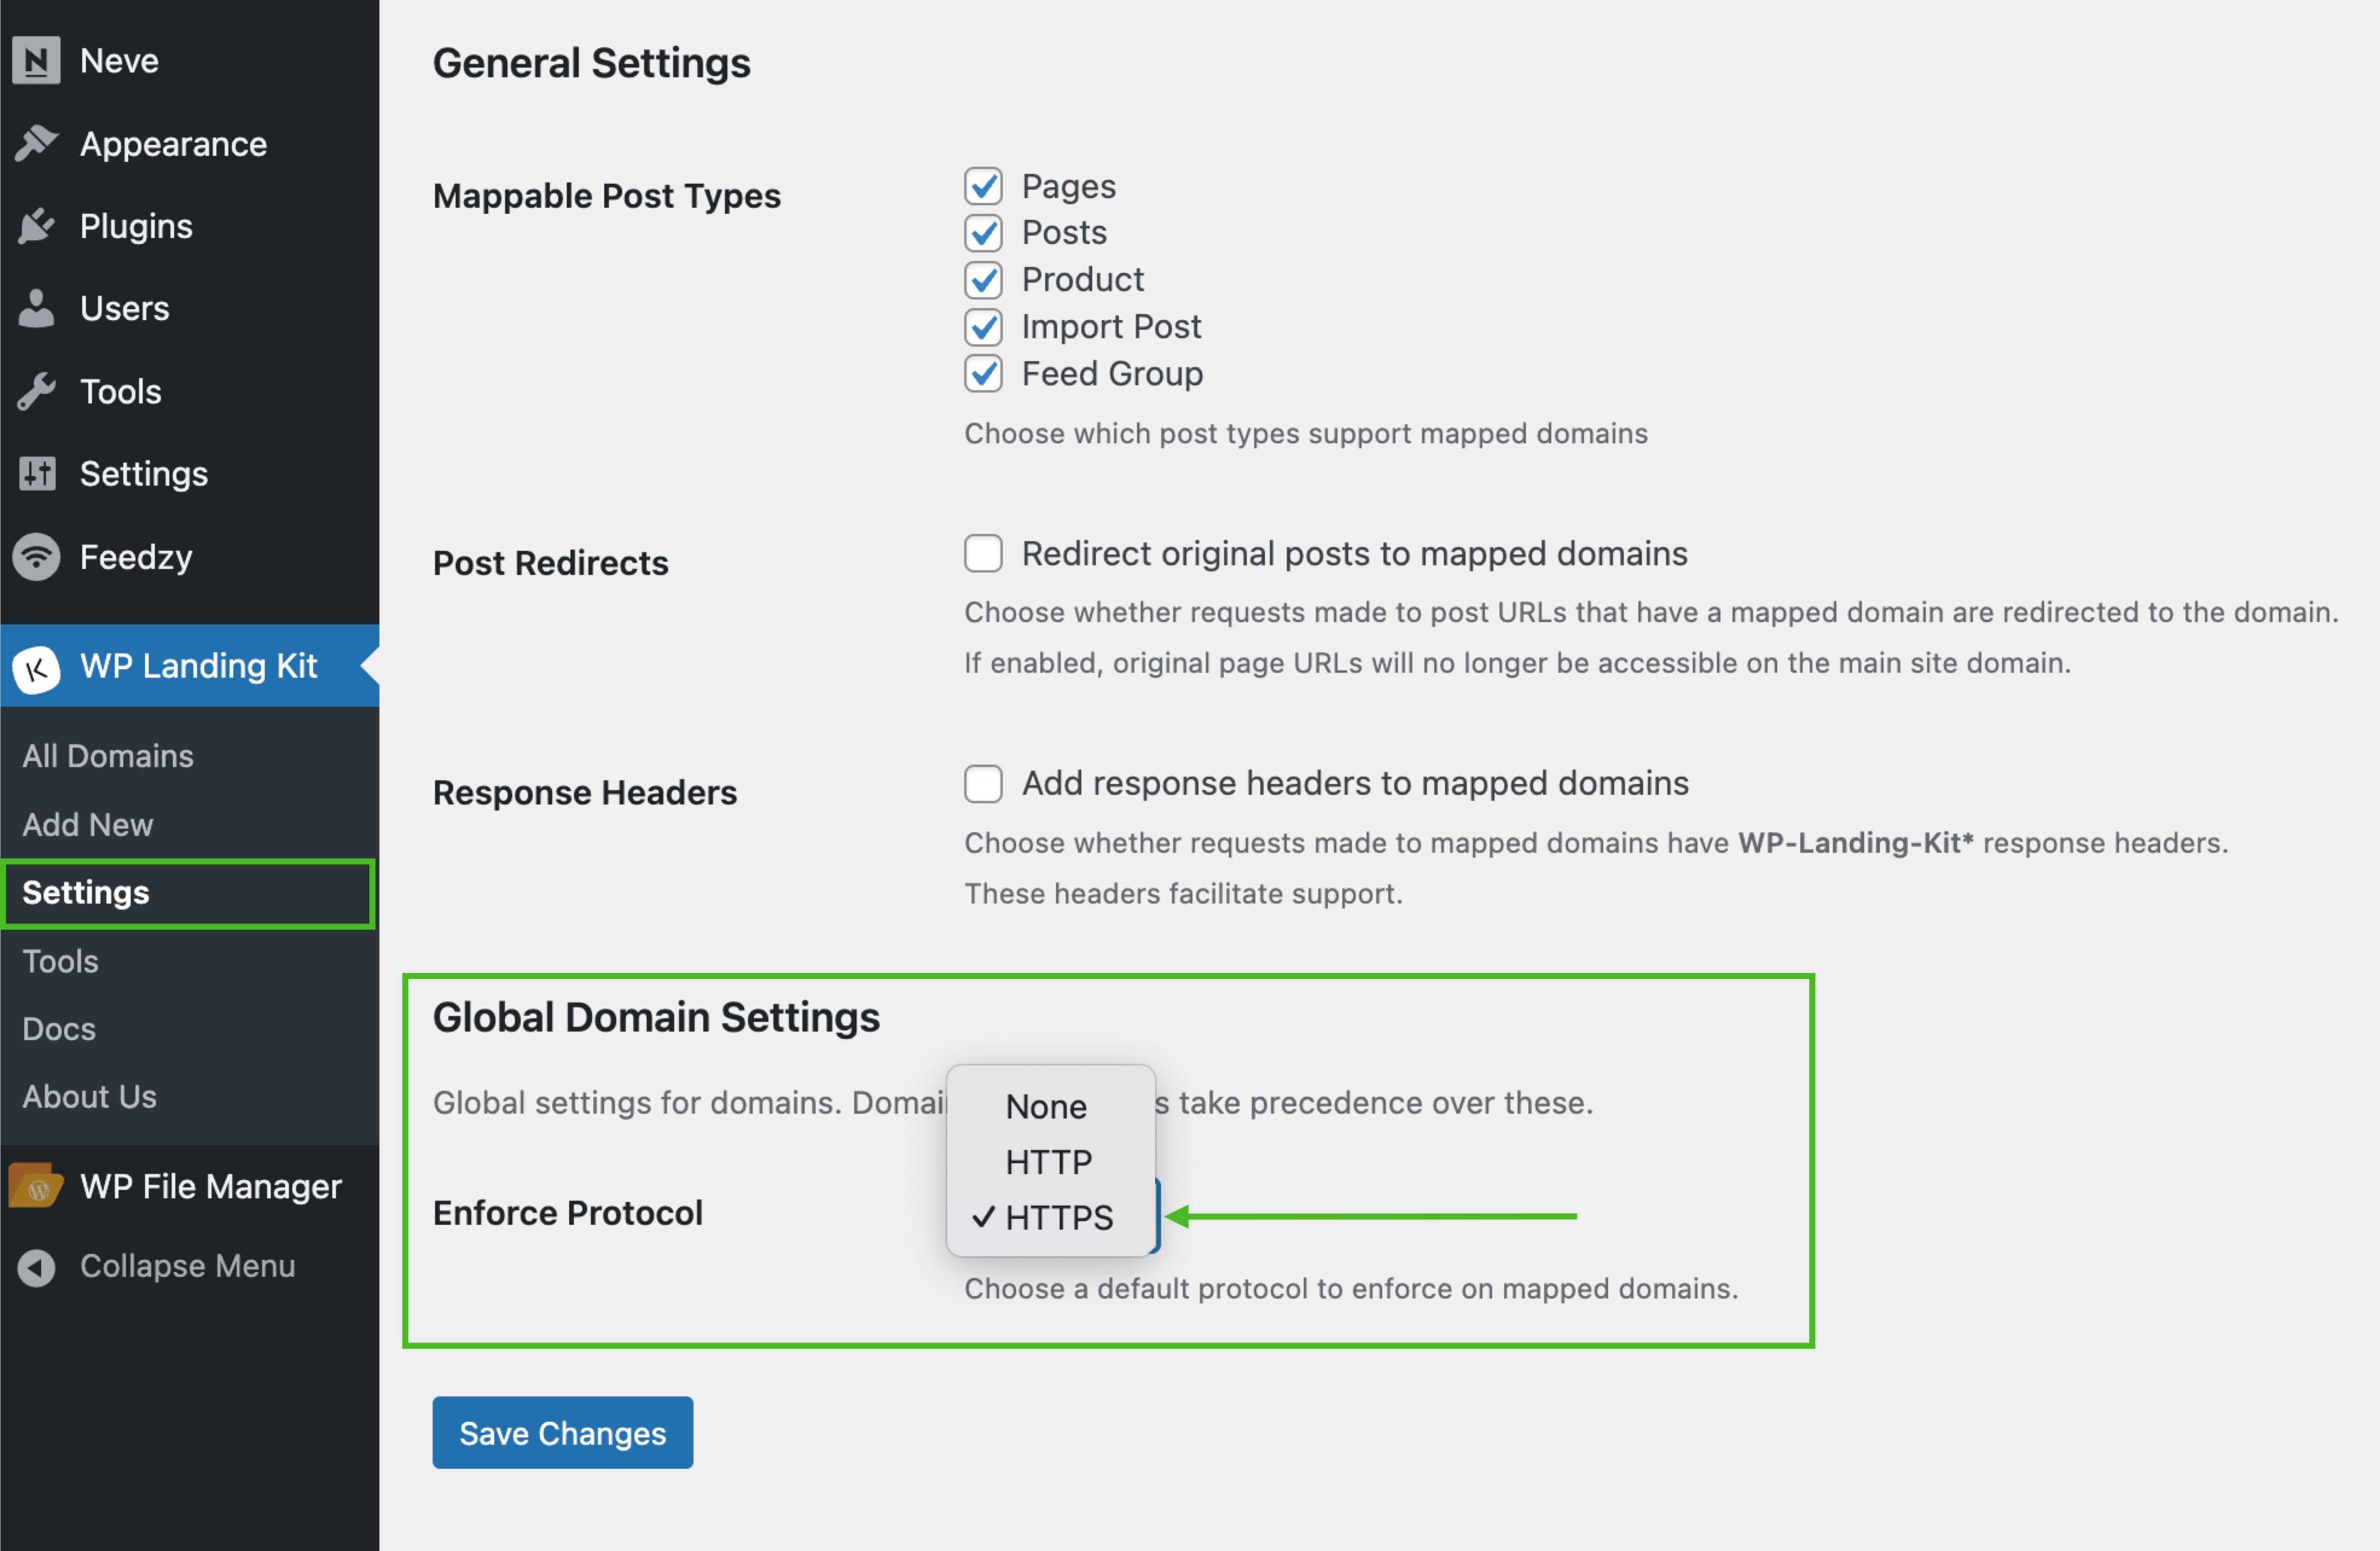The width and height of the screenshot is (2380, 1551).
Task: Go to All Domains
Action: (107, 756)
